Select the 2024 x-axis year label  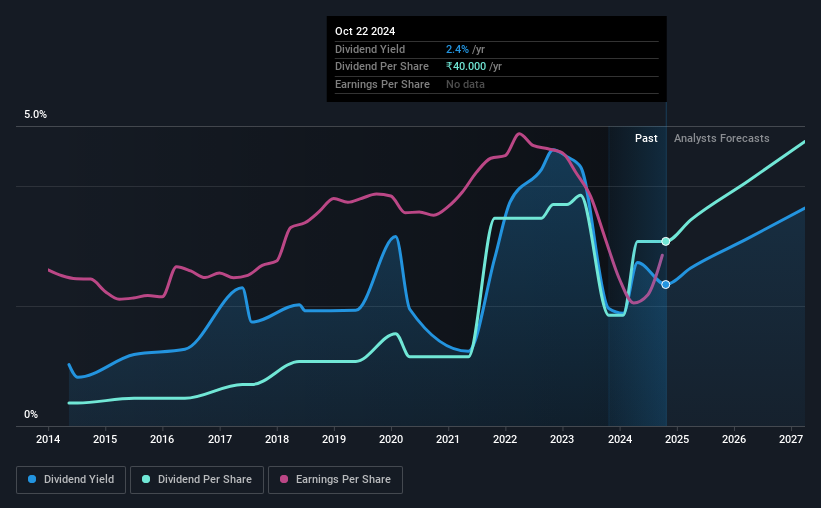click(620, 439)
